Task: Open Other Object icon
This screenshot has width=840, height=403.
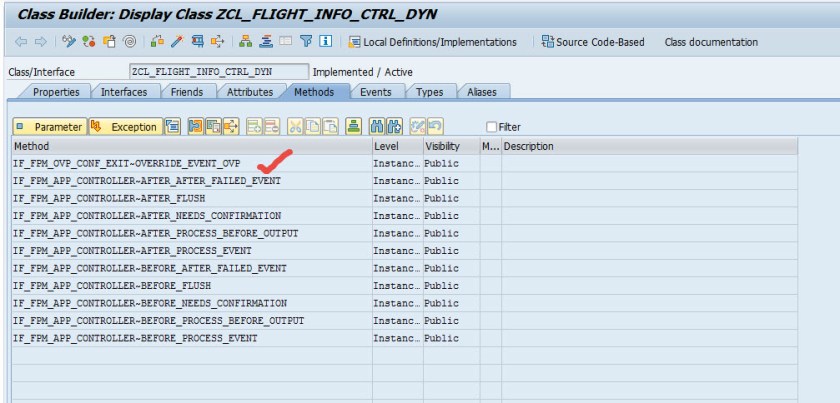Action: click(109, 42)
